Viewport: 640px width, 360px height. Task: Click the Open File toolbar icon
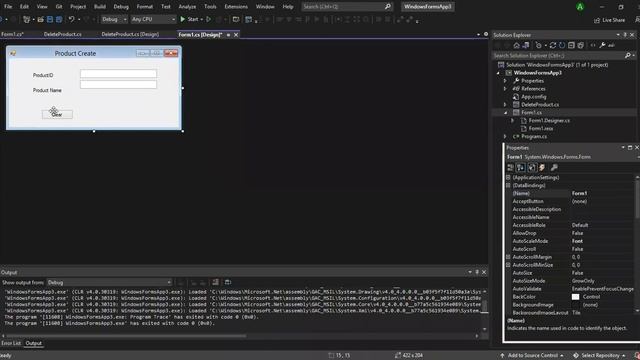tap(40, 19)
